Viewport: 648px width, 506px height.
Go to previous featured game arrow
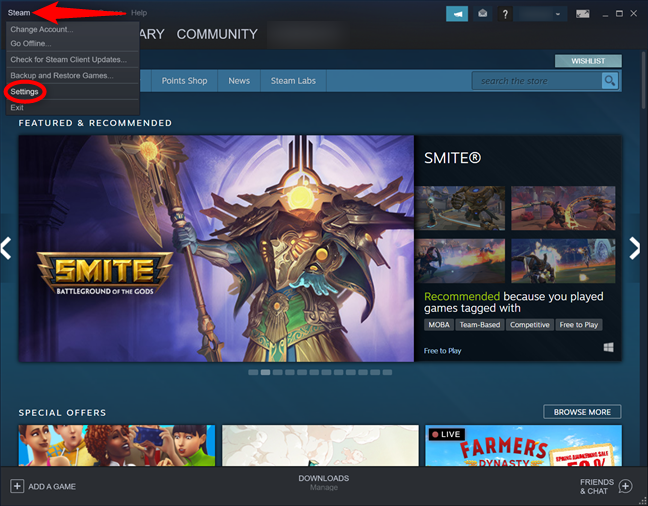[6, 248]
